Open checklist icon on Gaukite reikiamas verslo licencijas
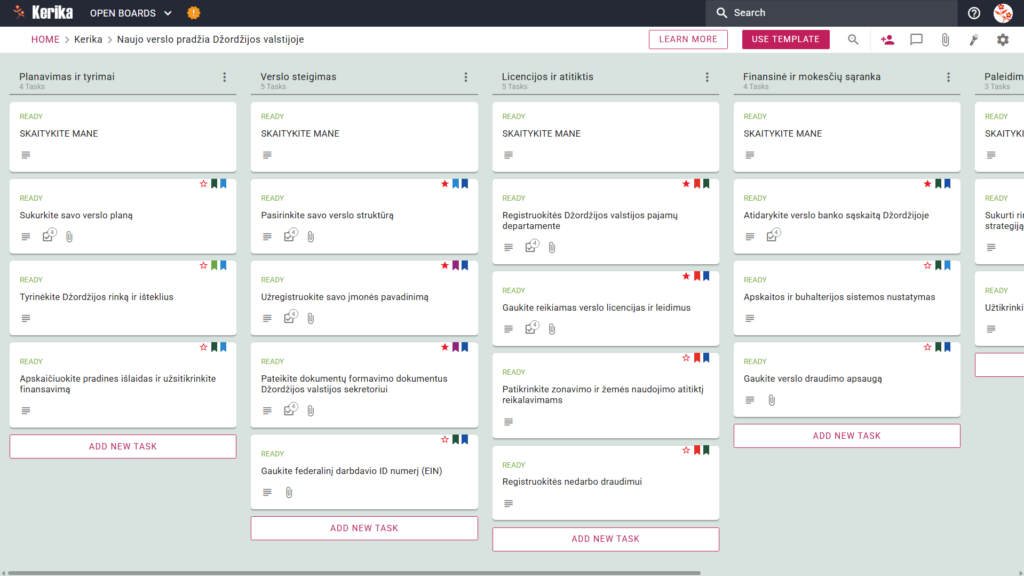Viewport: 1024px width, 576px height. (x=532, y=328)
